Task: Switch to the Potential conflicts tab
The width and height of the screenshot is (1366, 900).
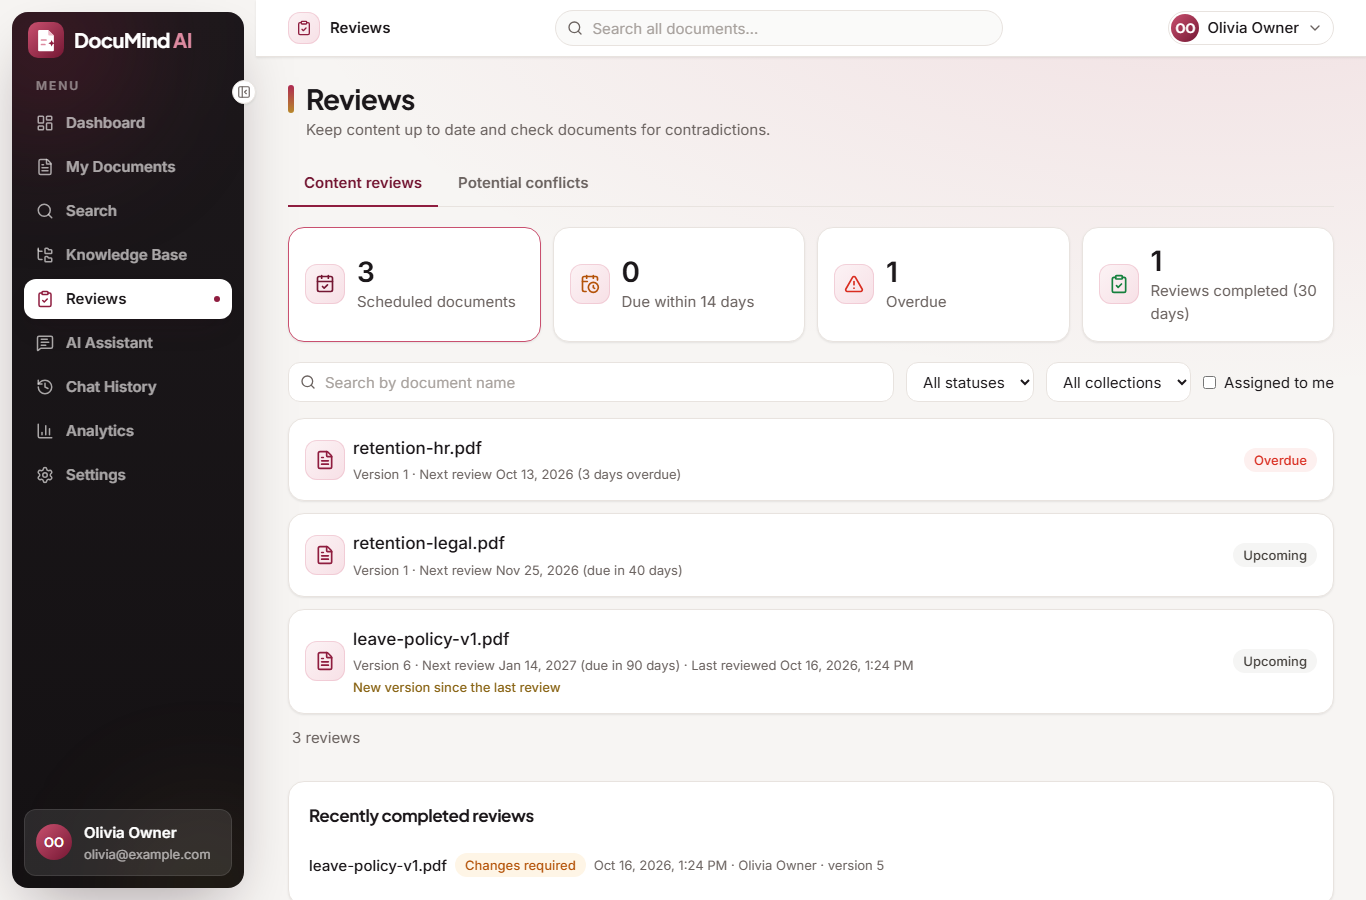Action: click(x=523, y=183)
